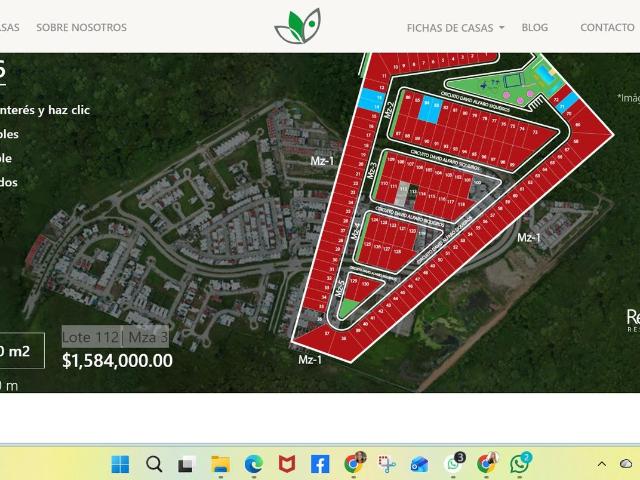Click red lot 87 in Mz-2
This screenshot has height=480, width=640.
(399, 127)
